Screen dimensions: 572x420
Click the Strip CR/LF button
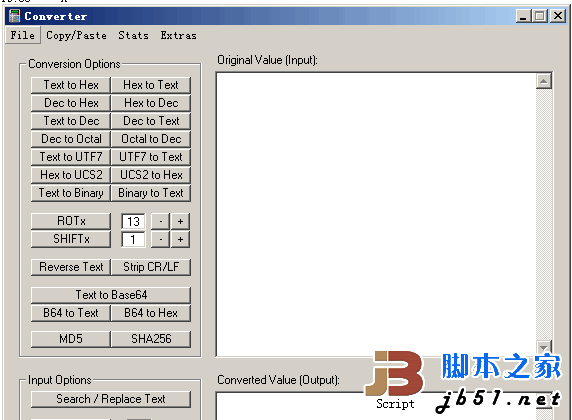tap(151, 267)
